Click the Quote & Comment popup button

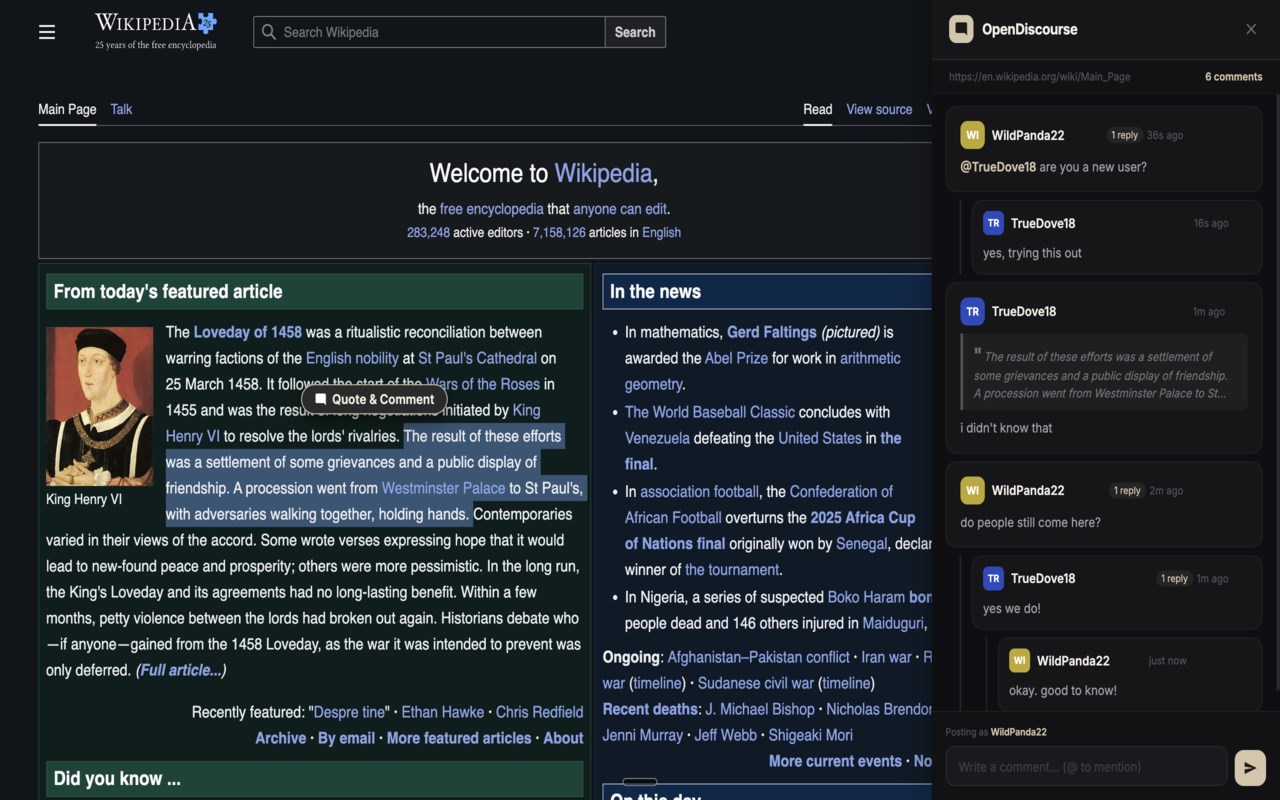(374, 399)
